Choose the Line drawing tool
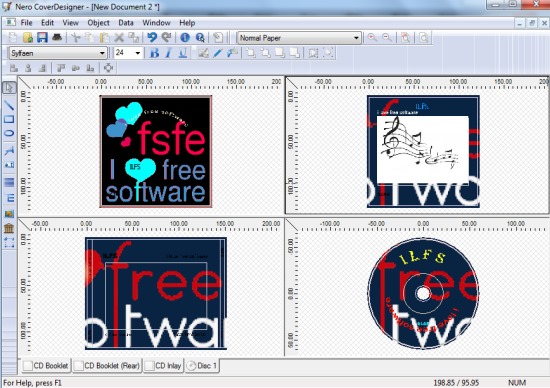Screen dimensions: 550x388 9,105
